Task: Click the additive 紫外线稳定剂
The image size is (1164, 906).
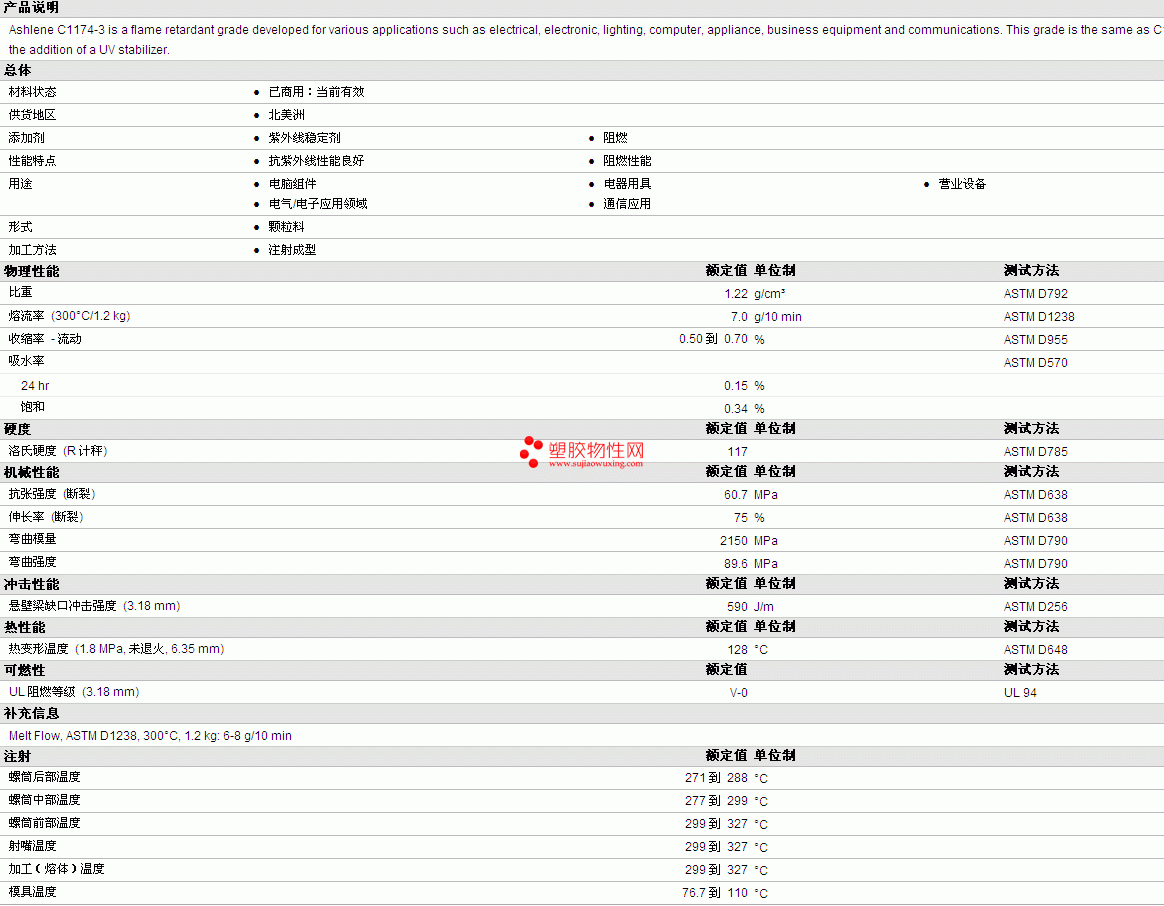Action: click(304, 138)
